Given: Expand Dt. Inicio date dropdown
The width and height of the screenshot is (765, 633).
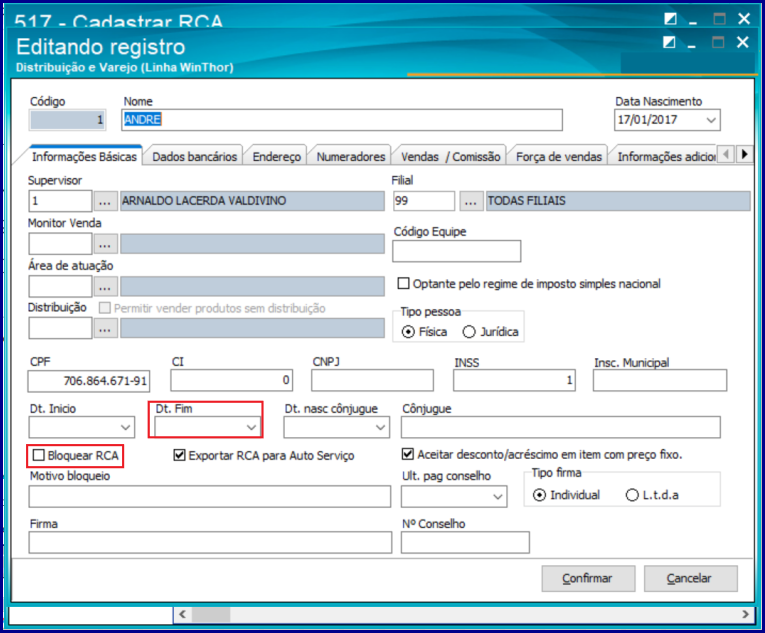Looking at the screenshot, I should (126, 428).
